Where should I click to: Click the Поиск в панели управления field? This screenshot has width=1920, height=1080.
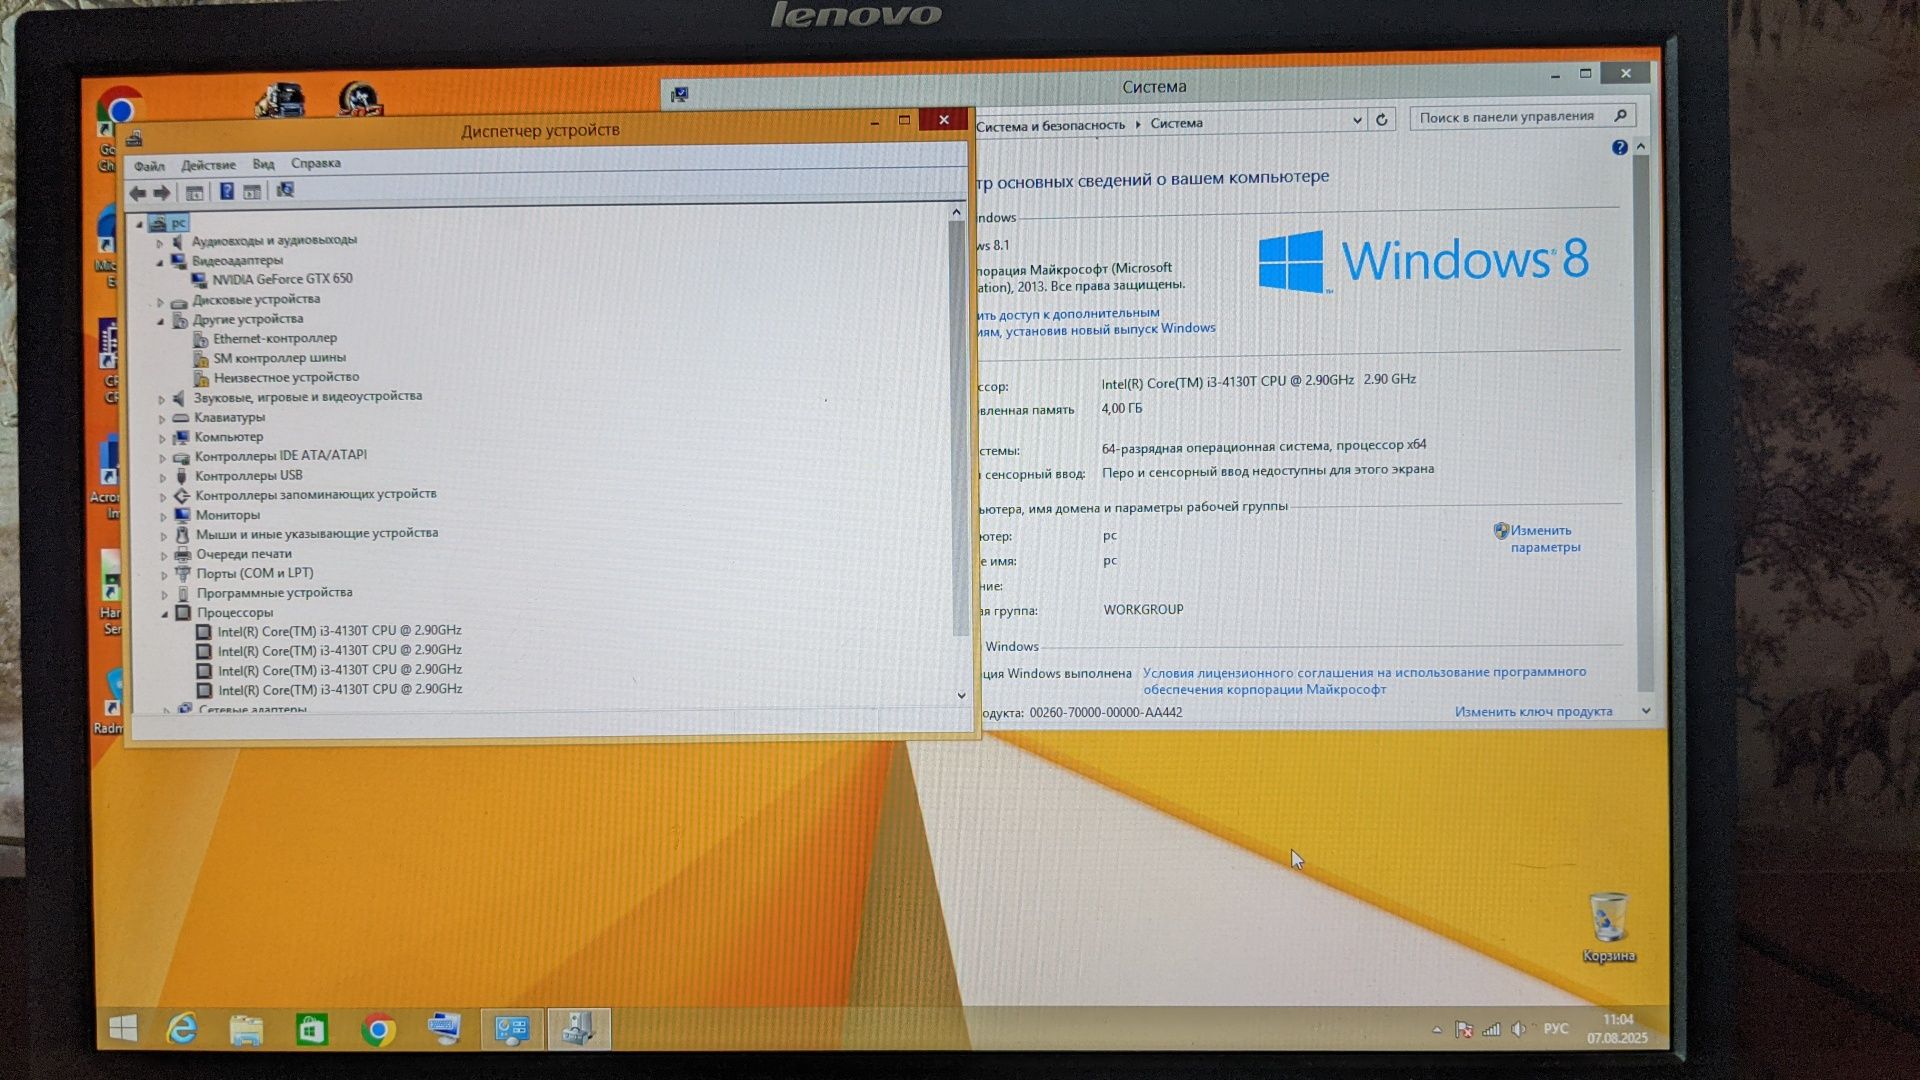click(1522, 117)
